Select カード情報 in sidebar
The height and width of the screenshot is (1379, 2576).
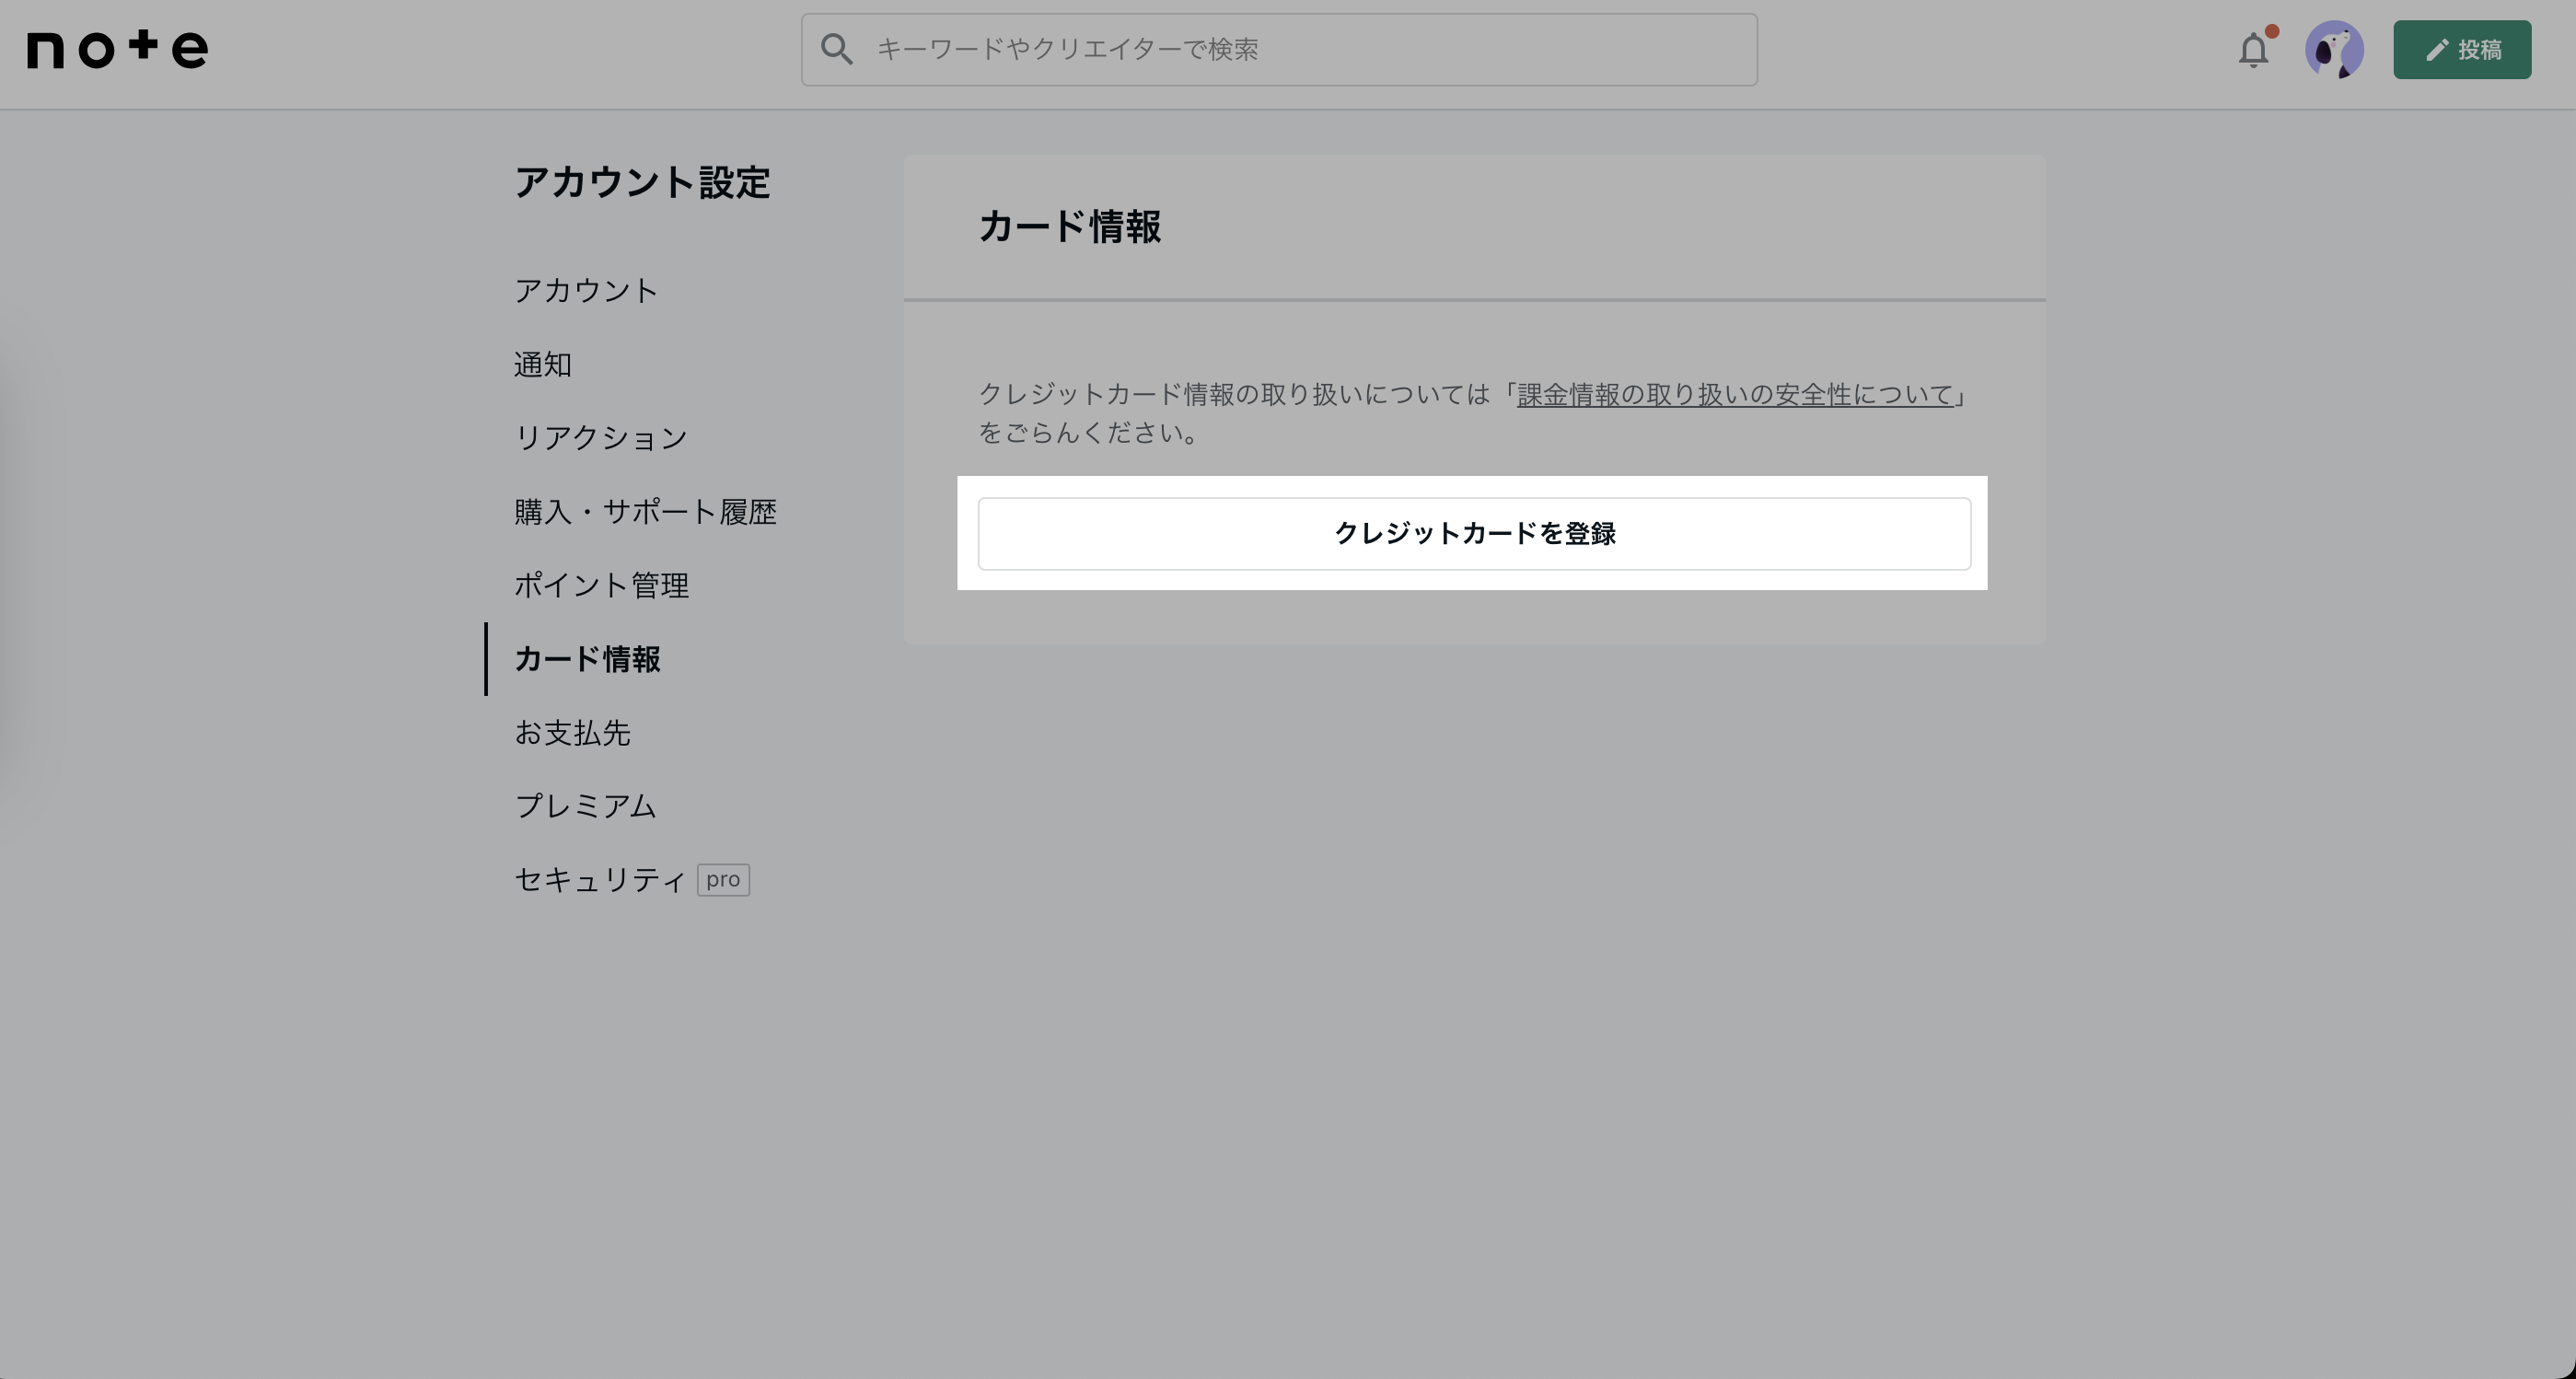[587, 660]
